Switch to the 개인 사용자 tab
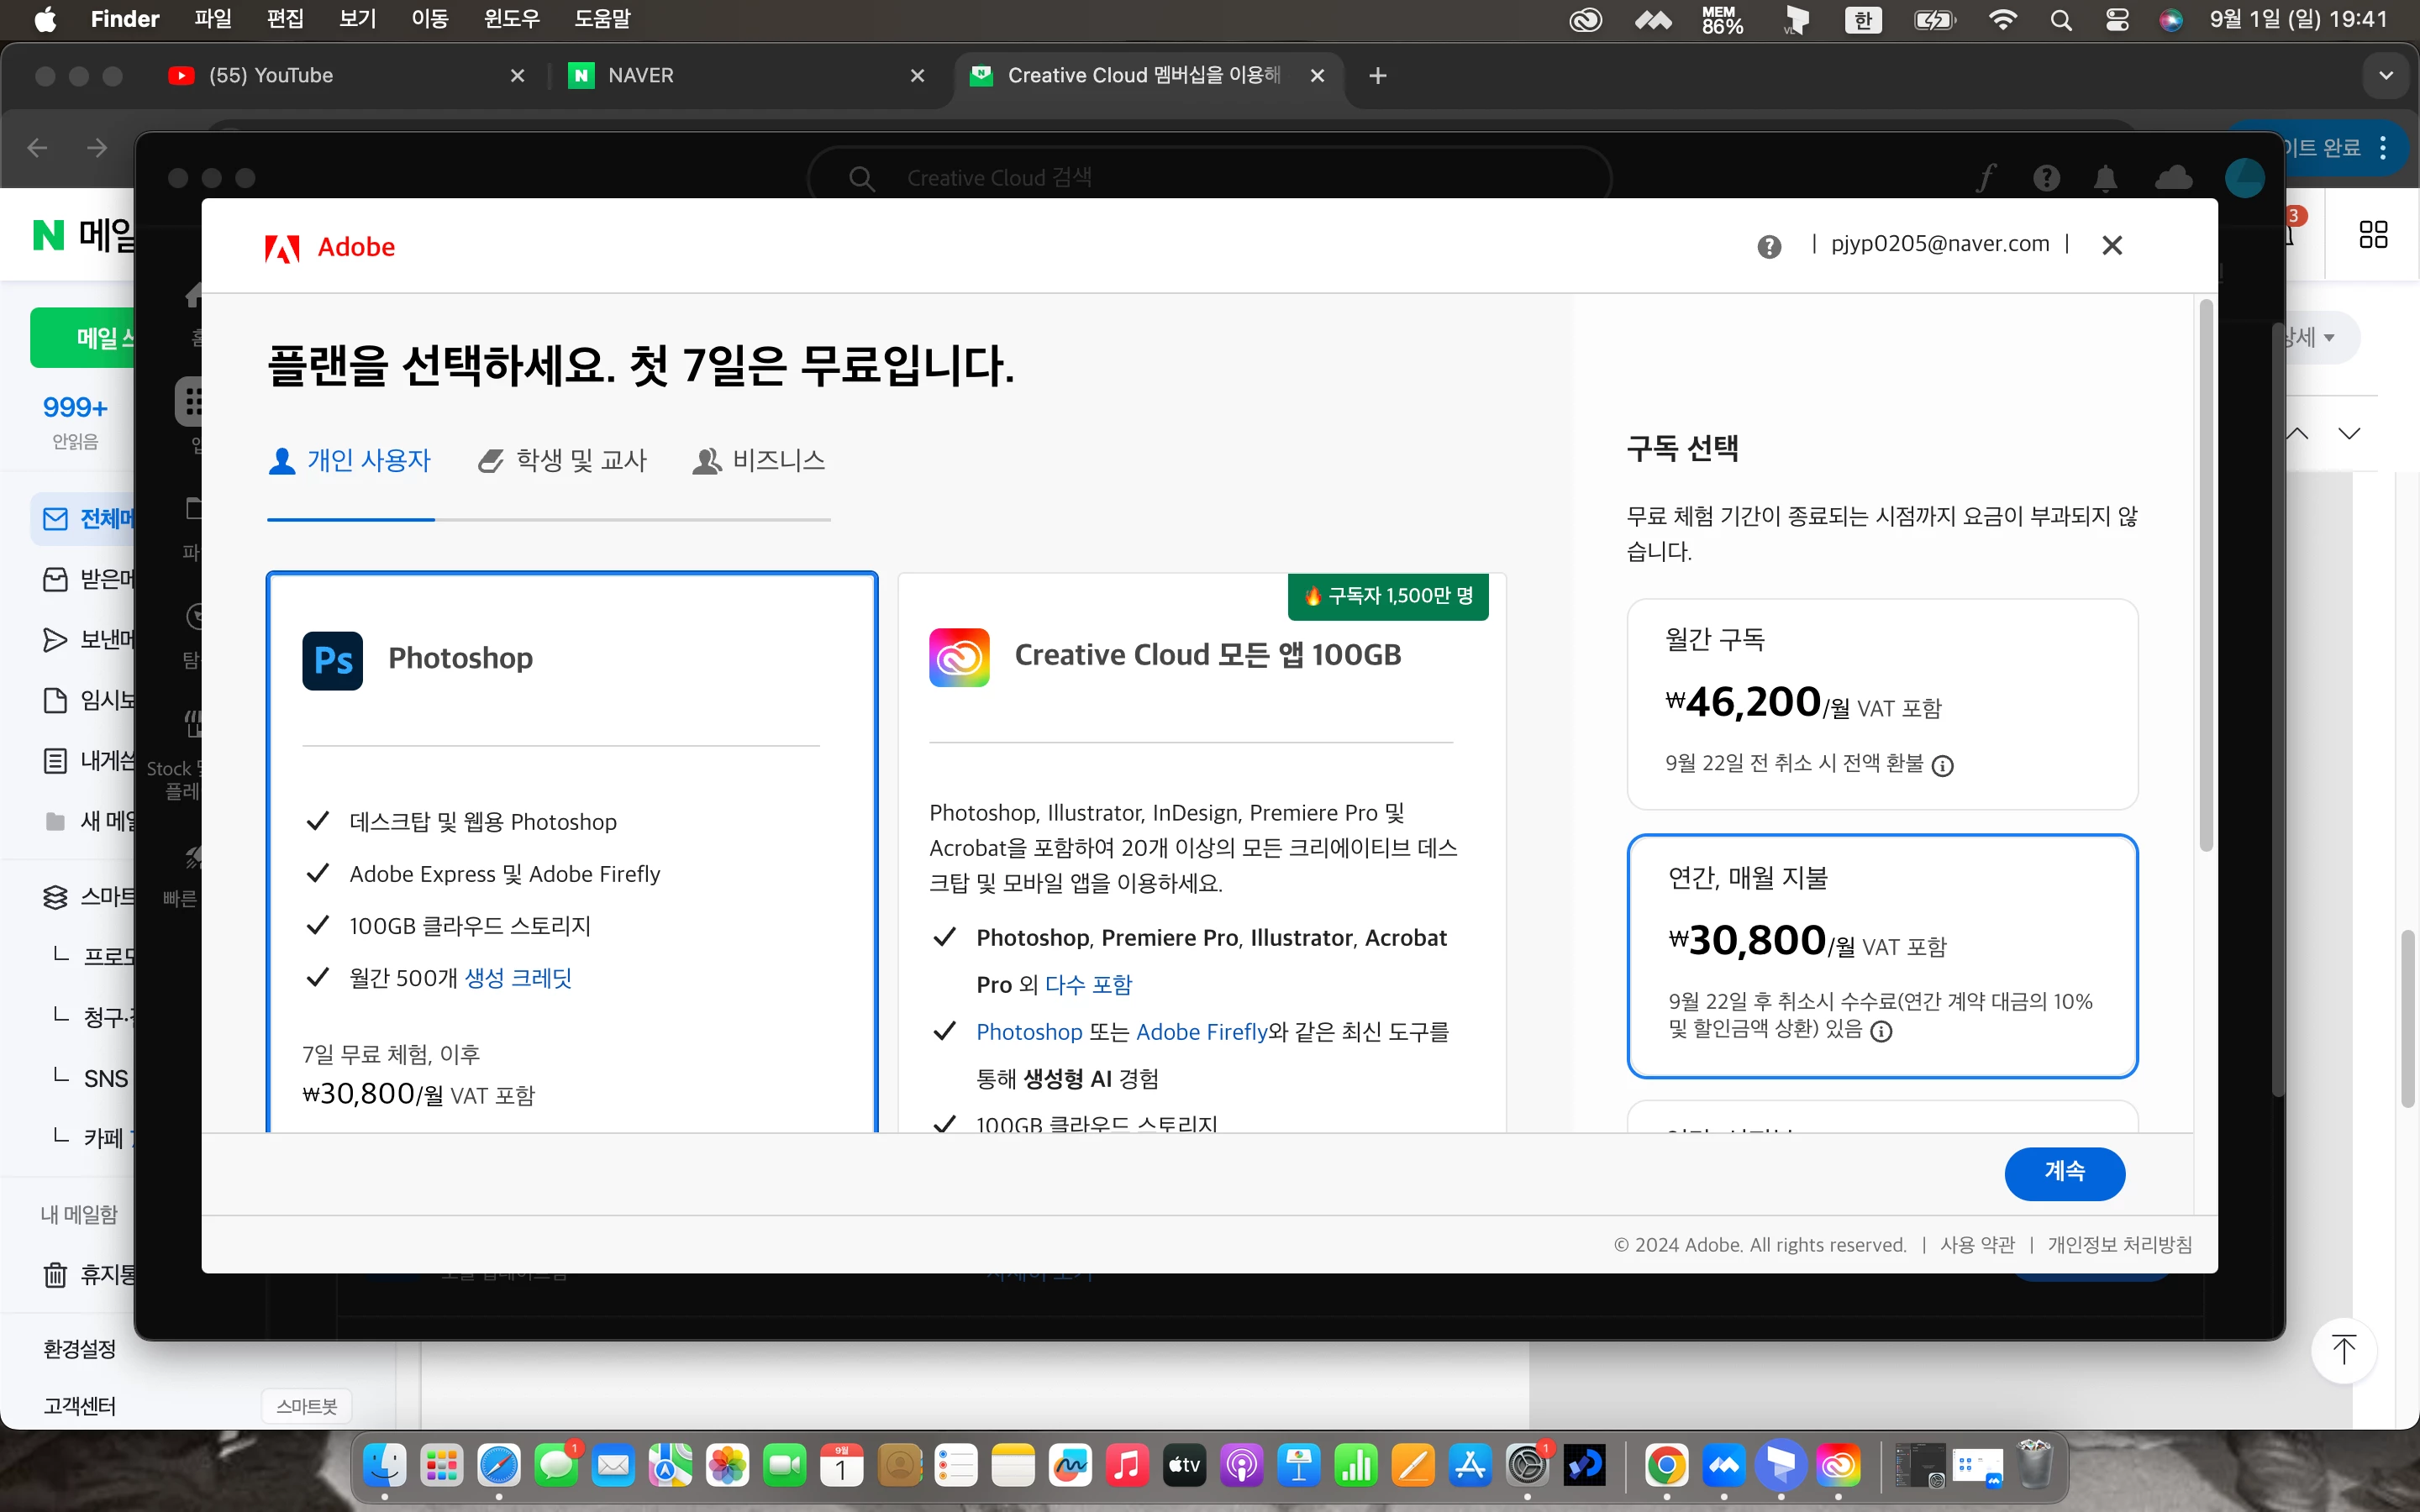Viewport: 2420px width, 1512px height. click(350, 461)
